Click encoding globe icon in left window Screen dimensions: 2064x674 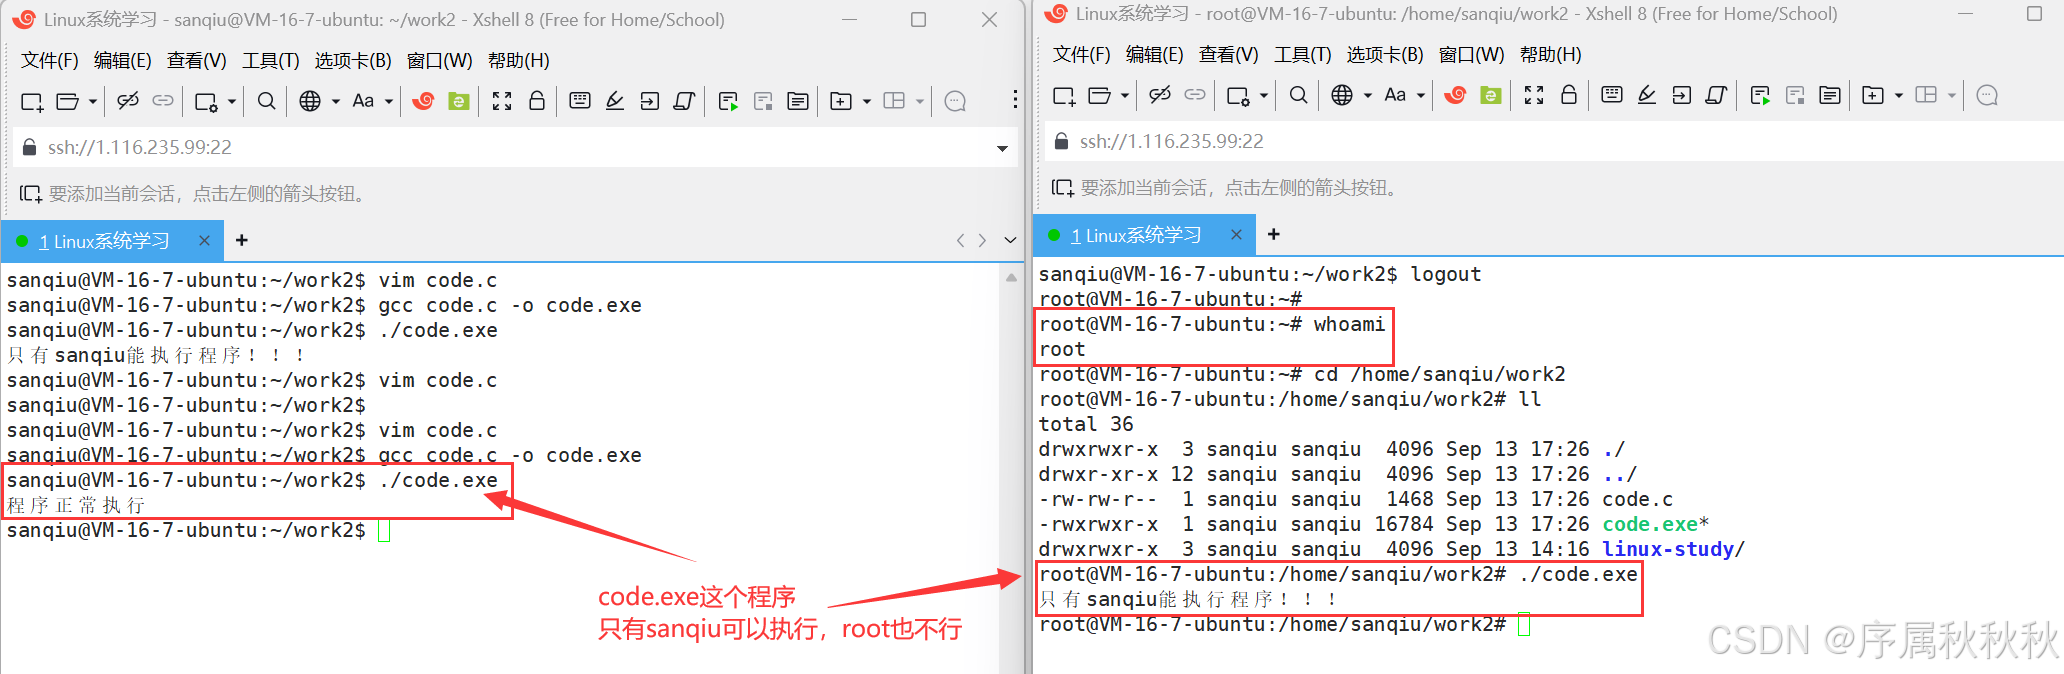311,101
